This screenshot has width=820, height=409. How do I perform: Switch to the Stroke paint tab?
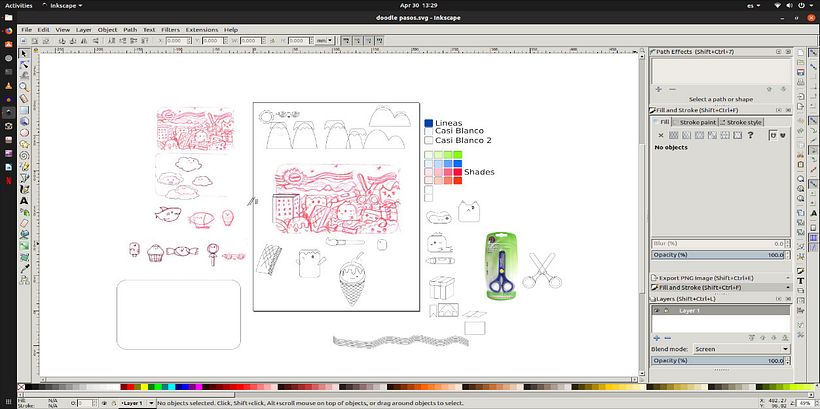coord(694,122)
